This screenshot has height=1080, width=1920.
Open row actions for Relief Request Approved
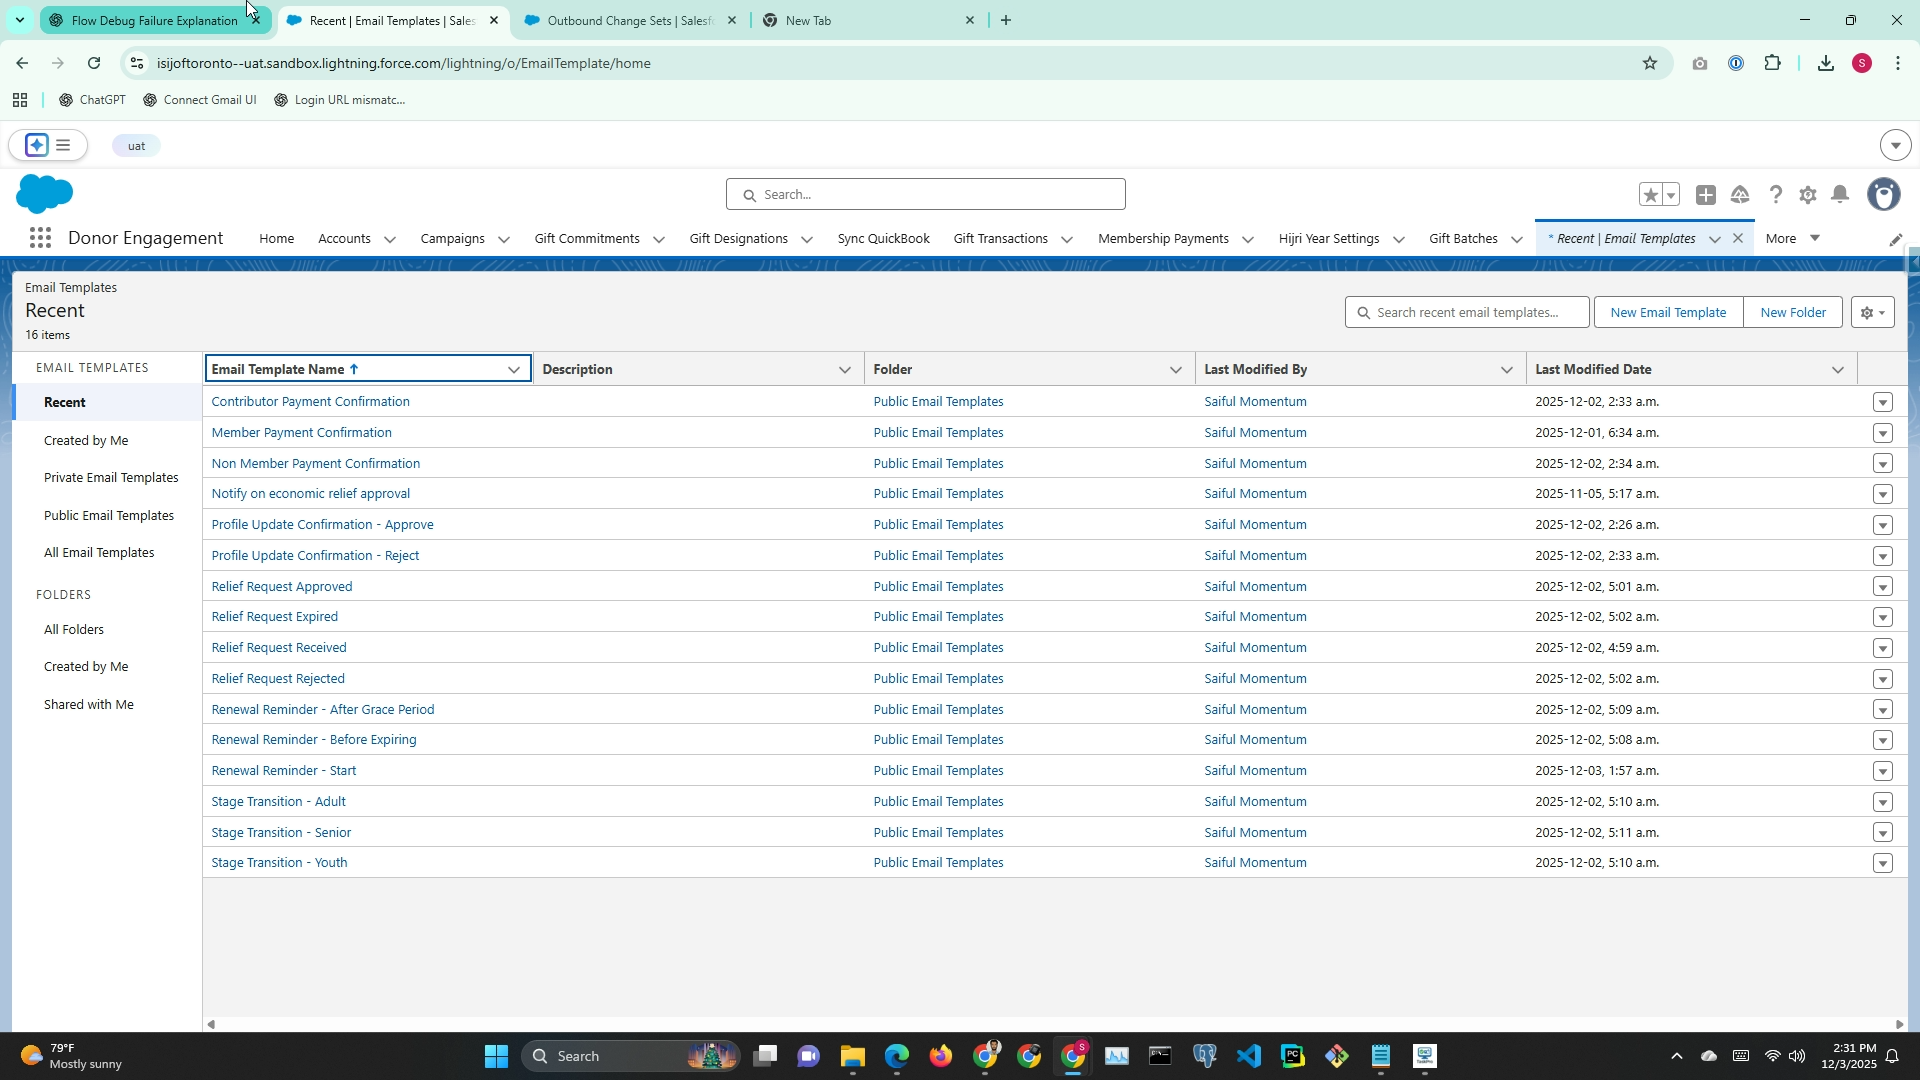point(1883,587)
